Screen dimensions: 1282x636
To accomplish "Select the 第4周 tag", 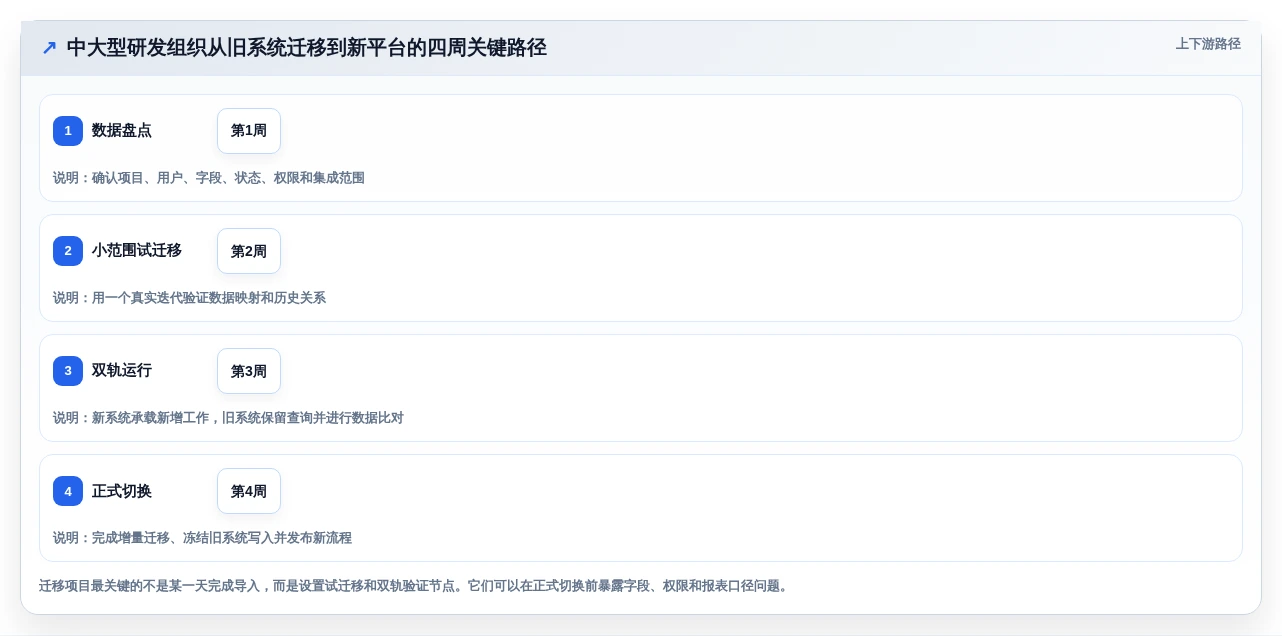I will 249,491.
